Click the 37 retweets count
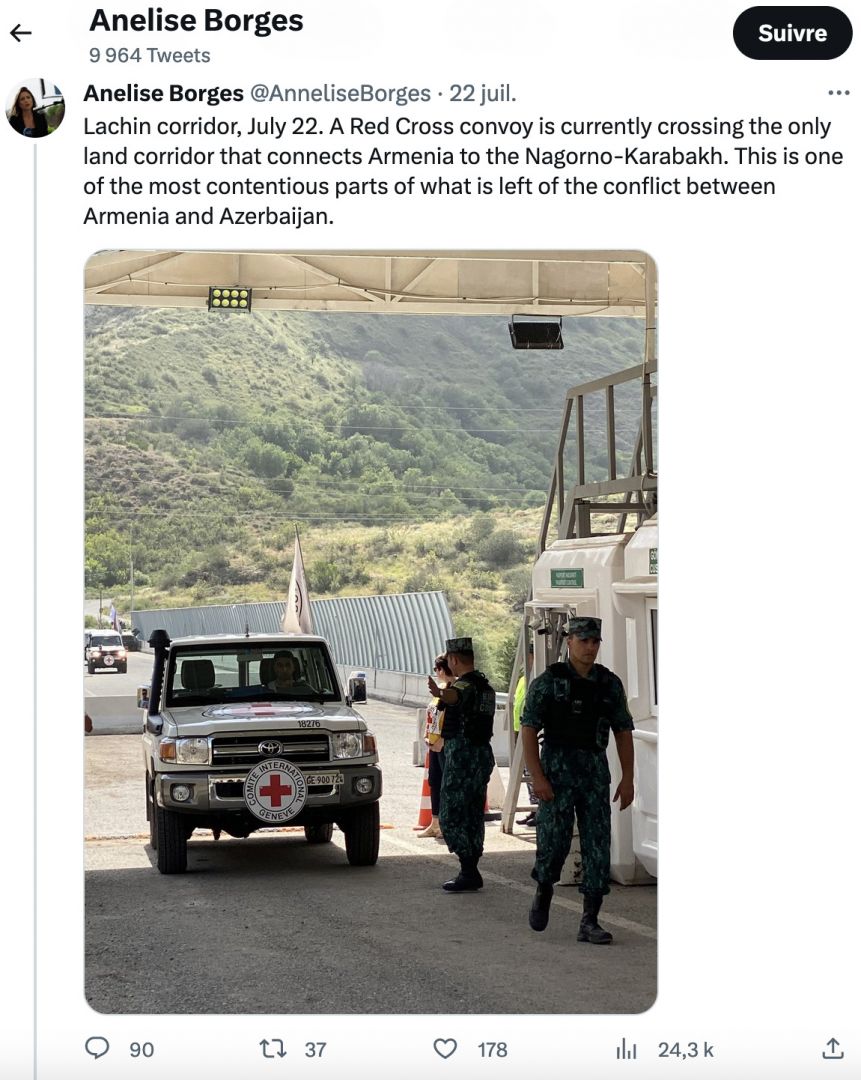This screenshot has height=1080, width=861. (x=315, y=1050)
